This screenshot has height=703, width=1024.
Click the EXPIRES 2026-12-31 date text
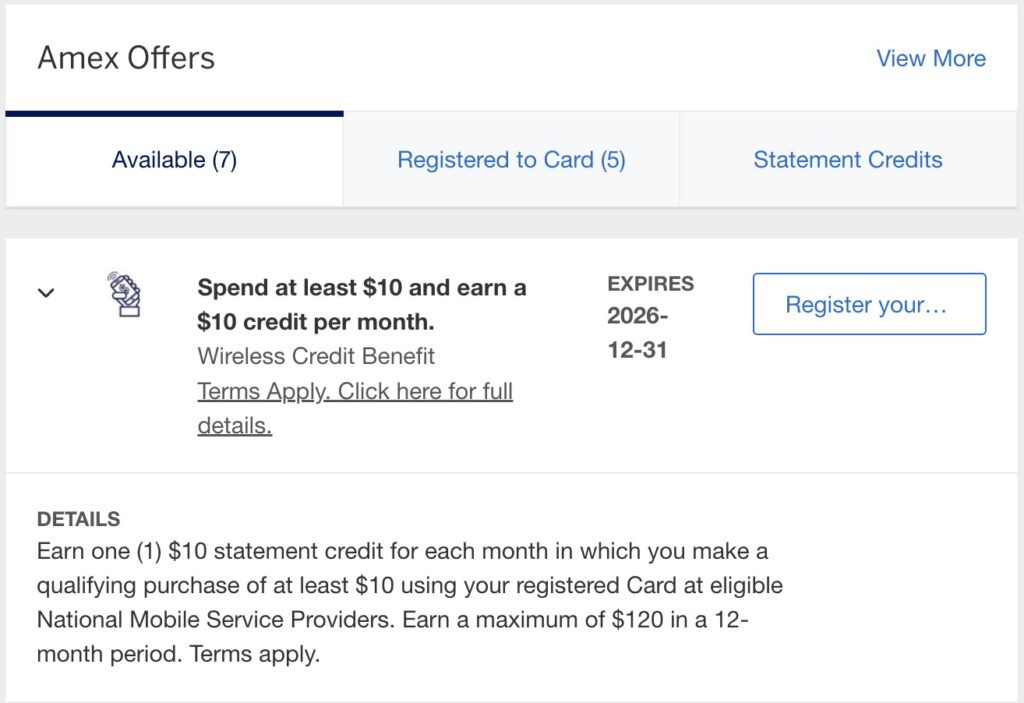(x=648, y=310)
